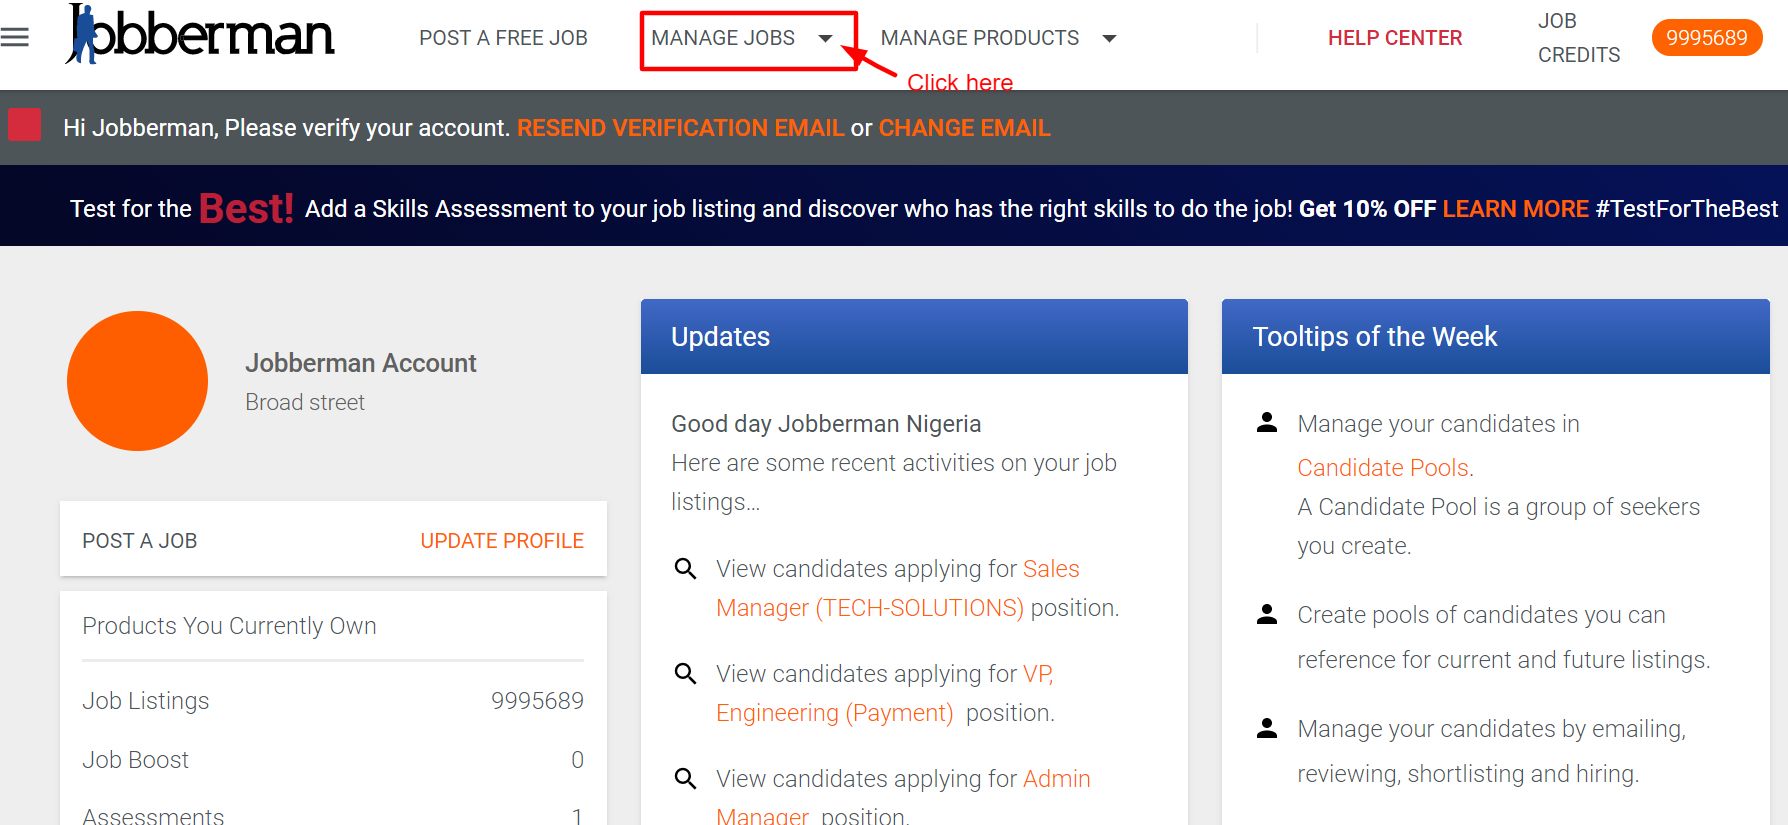Expand the Manage Jobs dropdown arrow

pyautogui.click(x=825, y=39)
